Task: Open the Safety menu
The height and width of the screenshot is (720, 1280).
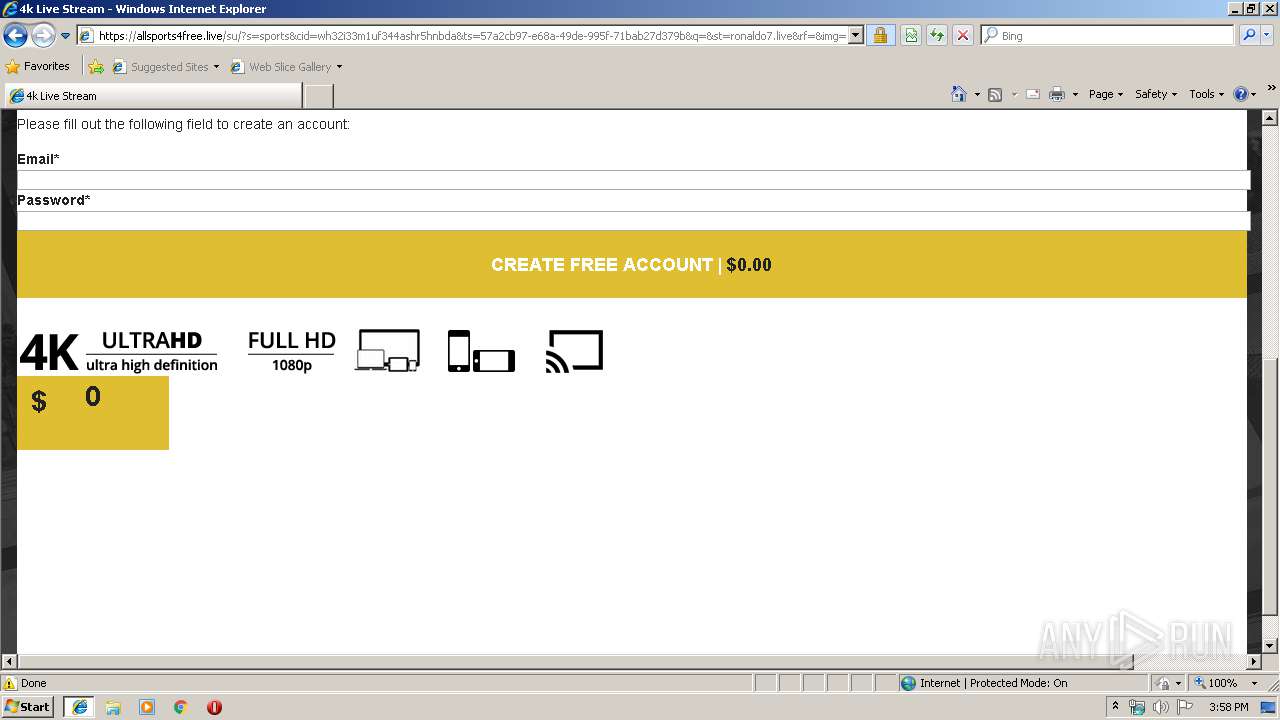Action: [1156, 94]
